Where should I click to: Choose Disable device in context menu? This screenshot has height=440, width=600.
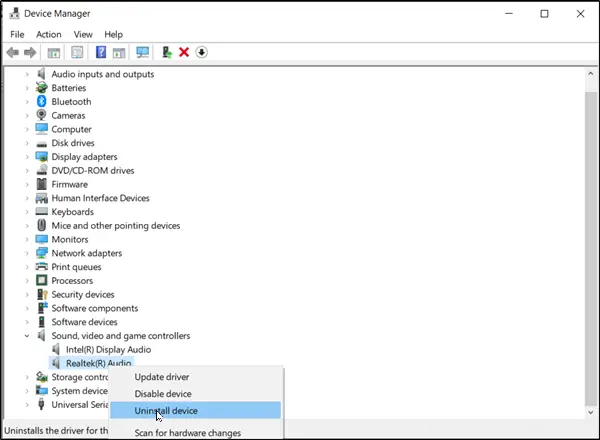click(x=163, y=394)
